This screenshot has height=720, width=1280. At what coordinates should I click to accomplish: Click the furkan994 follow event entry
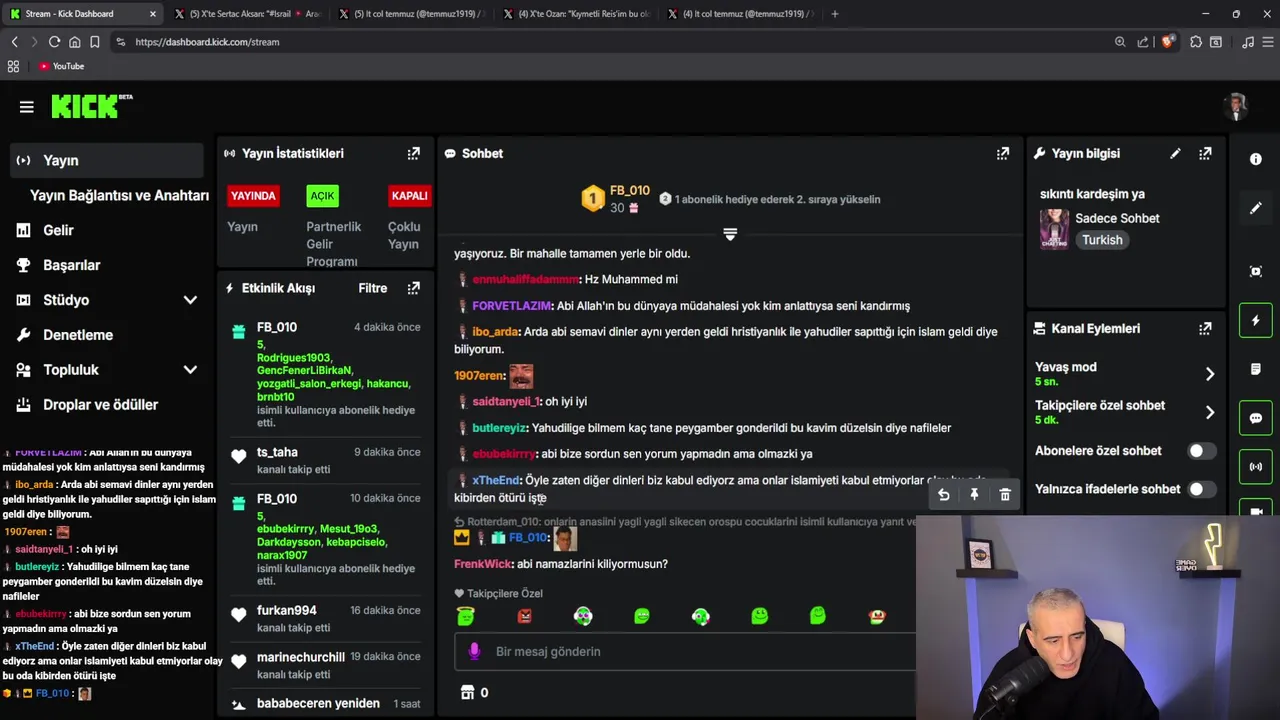coord(325,618)
